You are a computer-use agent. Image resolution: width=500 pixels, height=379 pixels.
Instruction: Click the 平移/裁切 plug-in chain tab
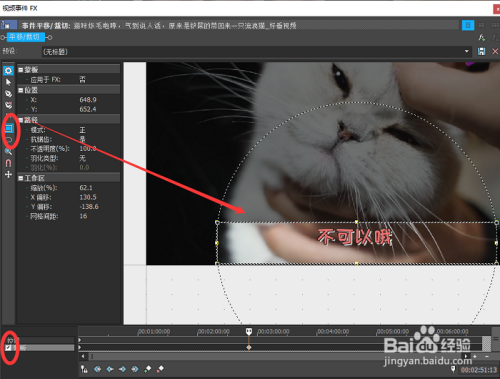26,37
